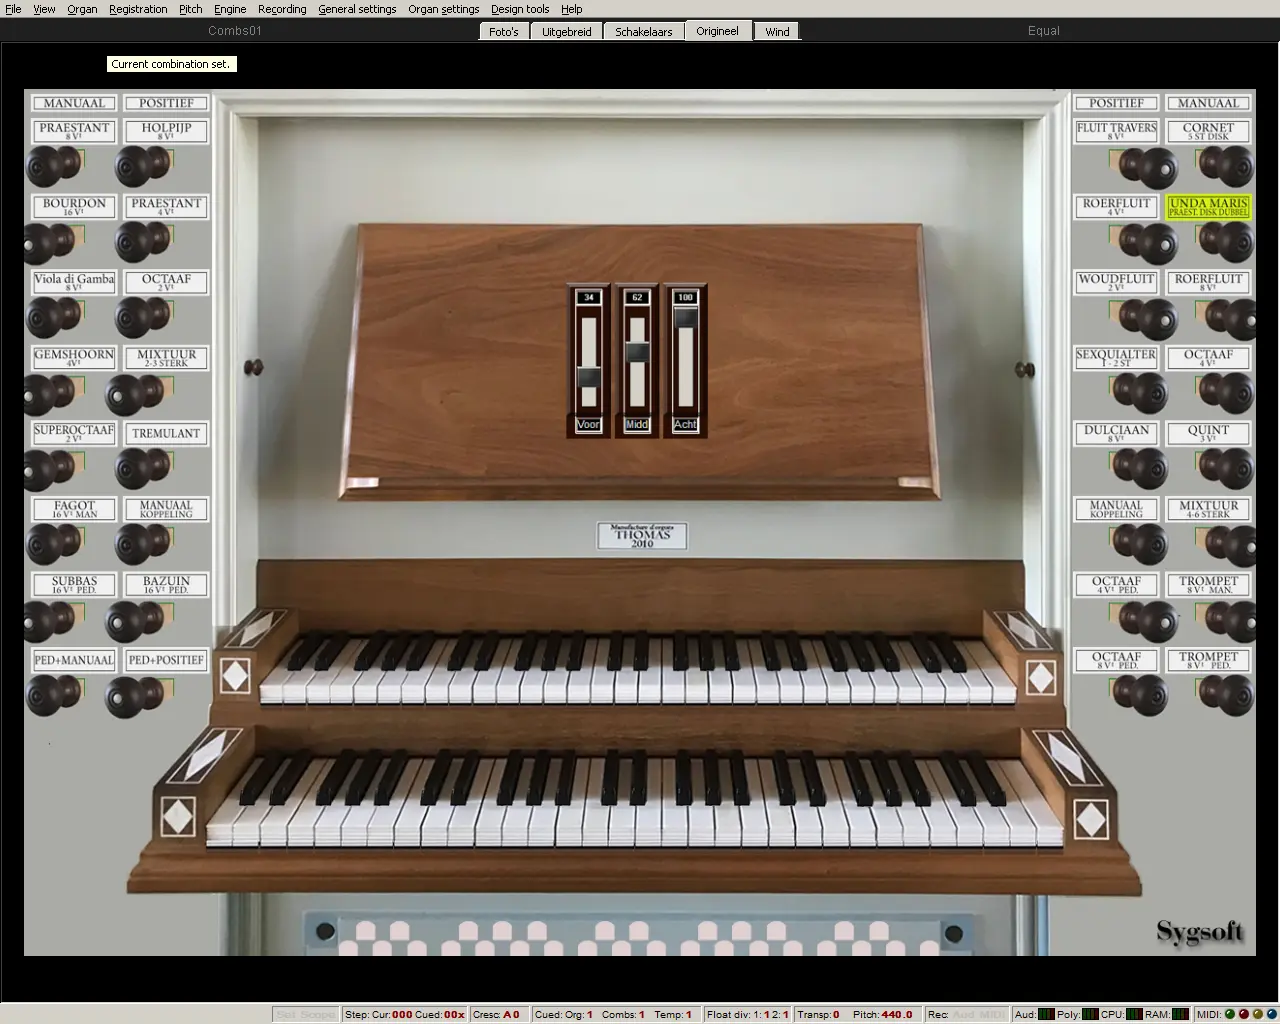
Task: Pull the Dulciaan stop knob
Action: pos(1140,469)
